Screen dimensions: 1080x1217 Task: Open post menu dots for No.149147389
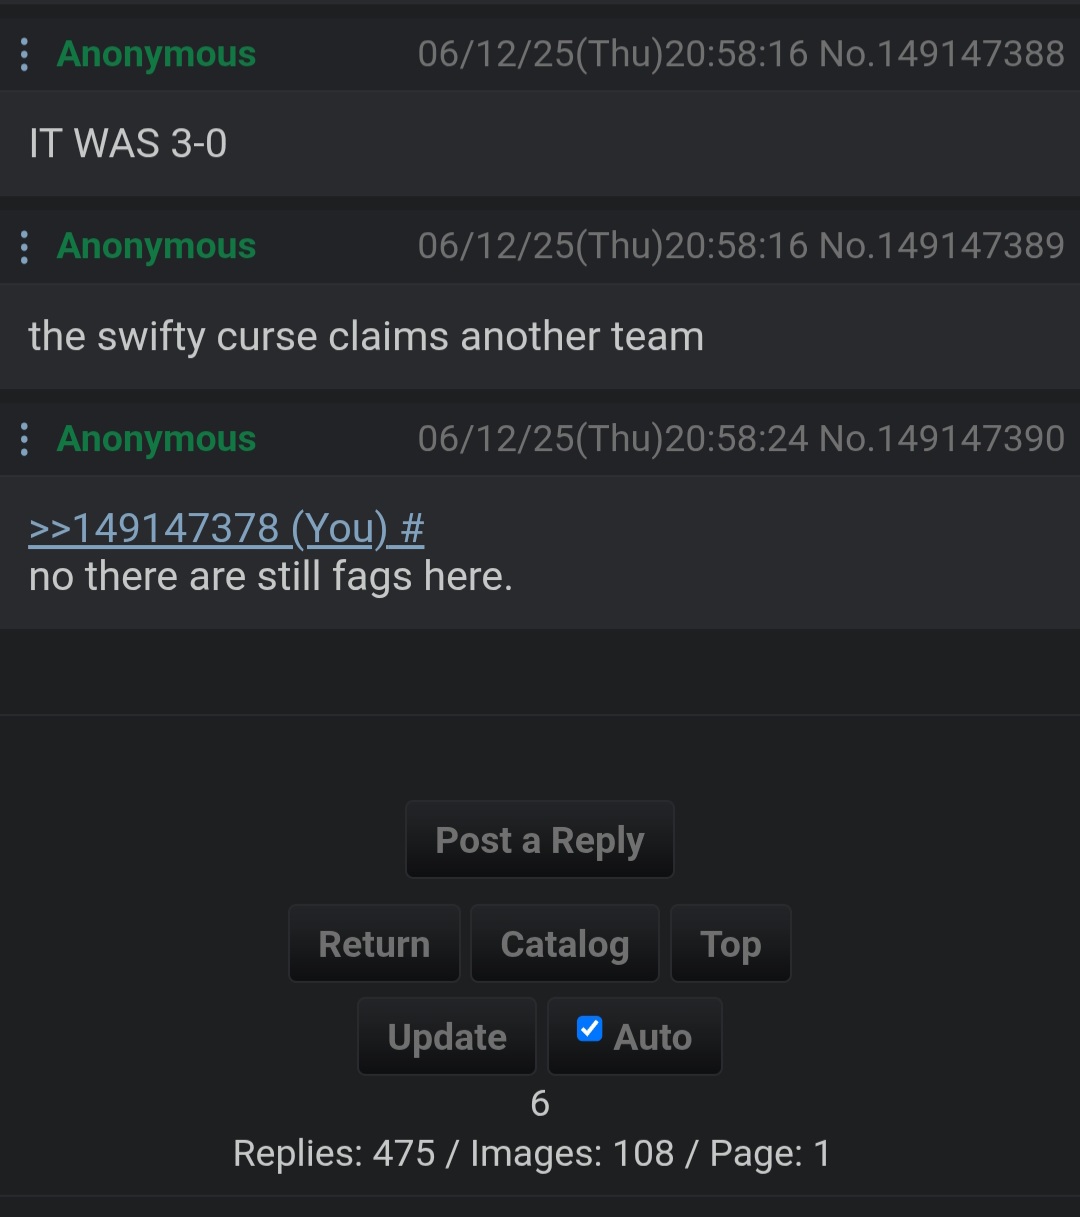coord(24,246)
